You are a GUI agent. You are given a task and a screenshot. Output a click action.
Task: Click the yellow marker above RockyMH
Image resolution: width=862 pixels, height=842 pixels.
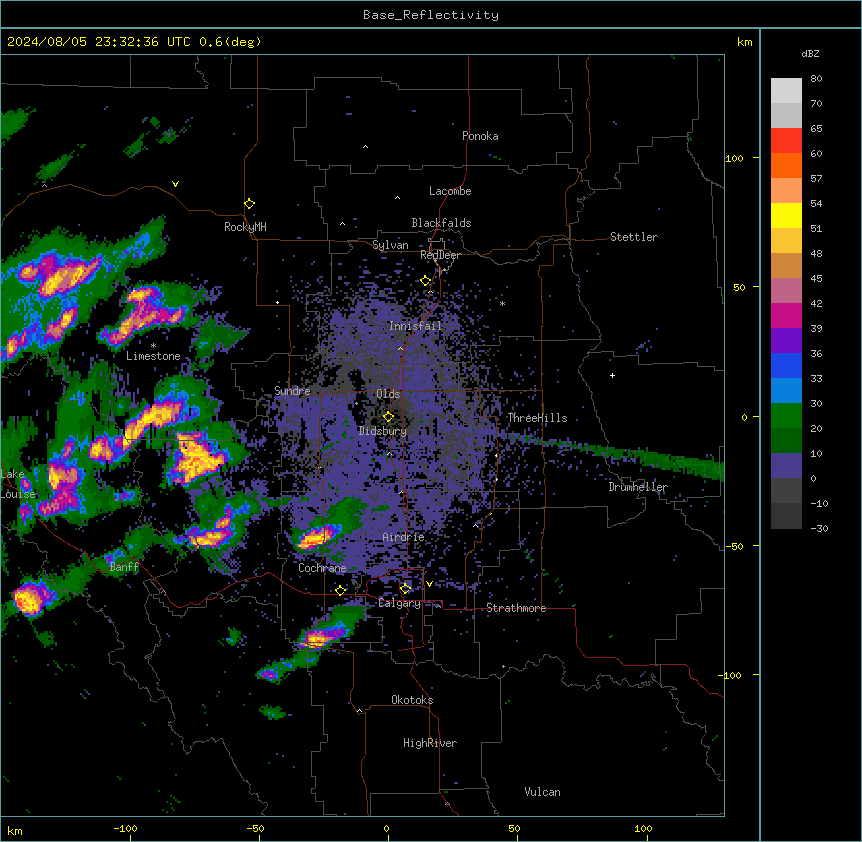pos(249,204)
